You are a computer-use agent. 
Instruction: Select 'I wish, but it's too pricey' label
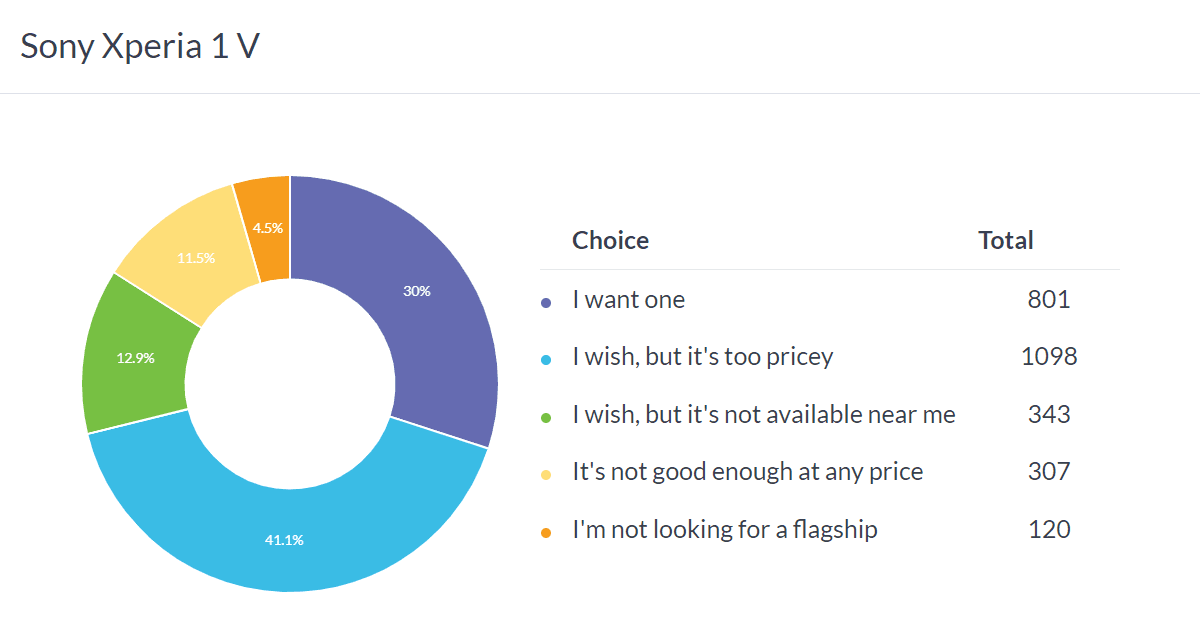point(702,357)
